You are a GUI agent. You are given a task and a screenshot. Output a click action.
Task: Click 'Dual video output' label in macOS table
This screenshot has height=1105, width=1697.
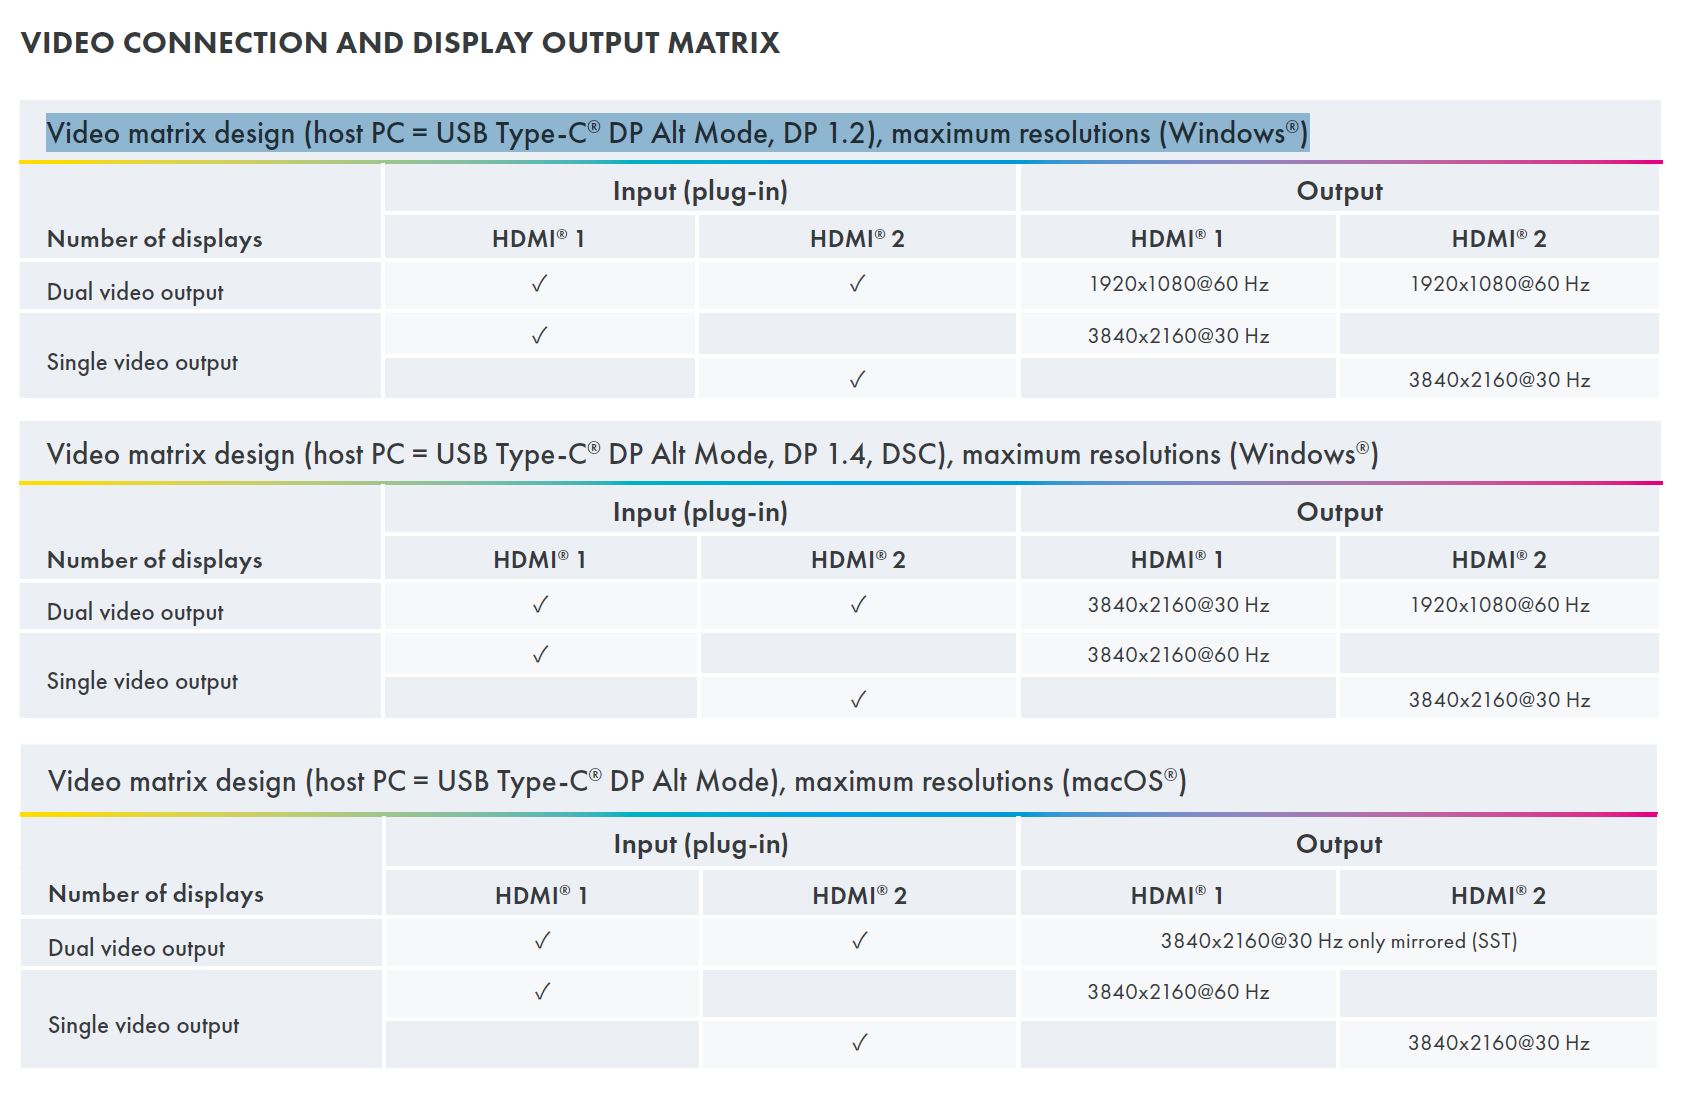(x=136, y=948)
